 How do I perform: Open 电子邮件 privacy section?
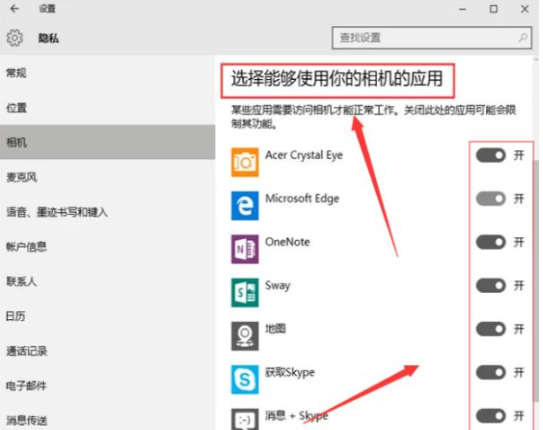tap(107, 386)
